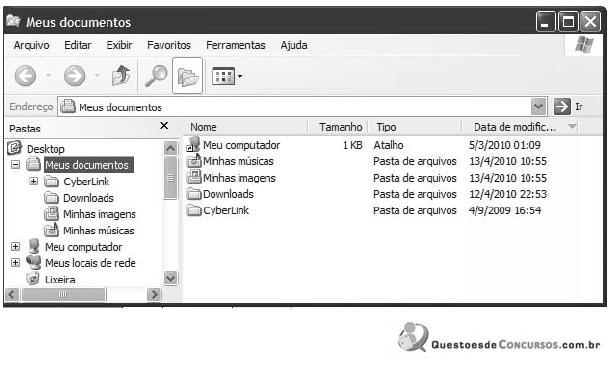Image resolution: width=611 pixels, height=368 pixels.
Task: Close the Pastas folder pane
Action: pos(164,126)
